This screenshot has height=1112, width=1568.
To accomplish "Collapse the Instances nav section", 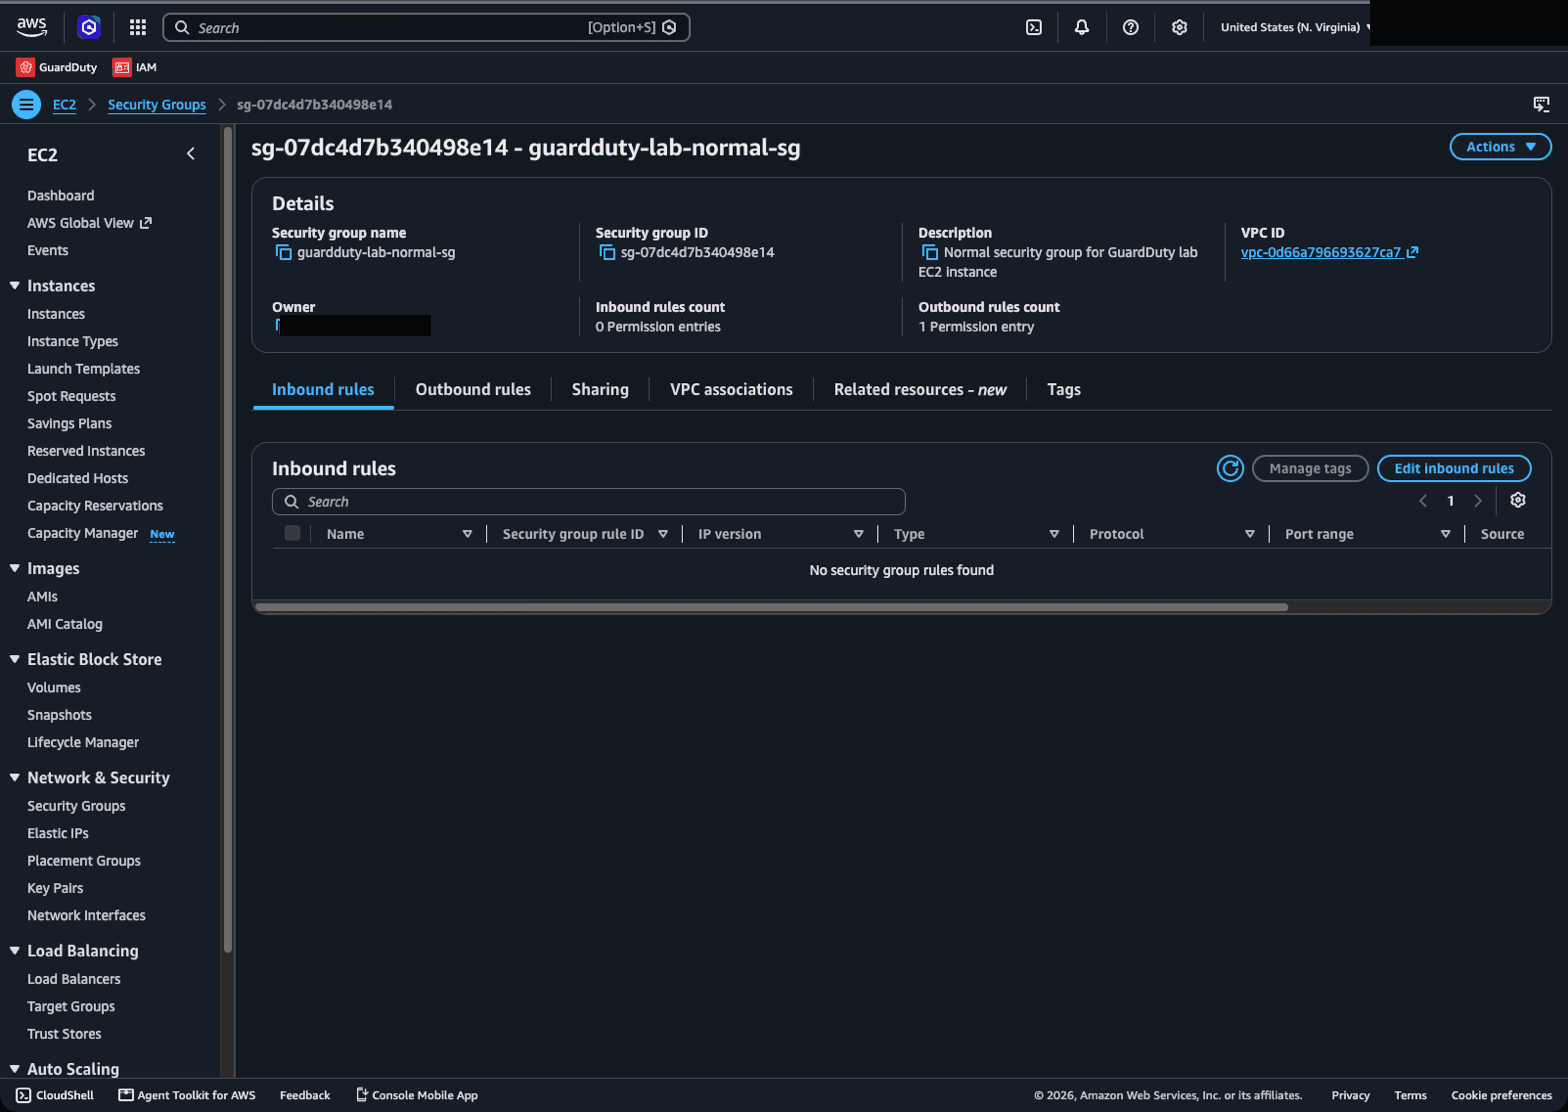I will [x=15, y=286].
